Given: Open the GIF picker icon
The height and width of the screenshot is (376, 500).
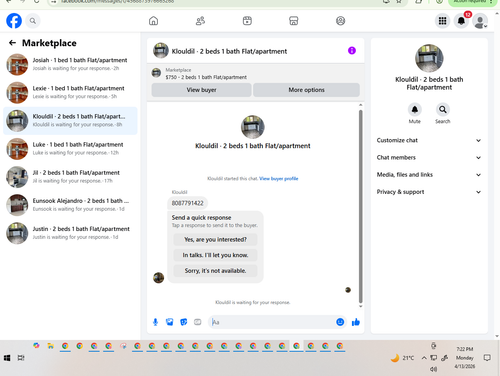Looking at the screenshot, I should tap(198, 322).
